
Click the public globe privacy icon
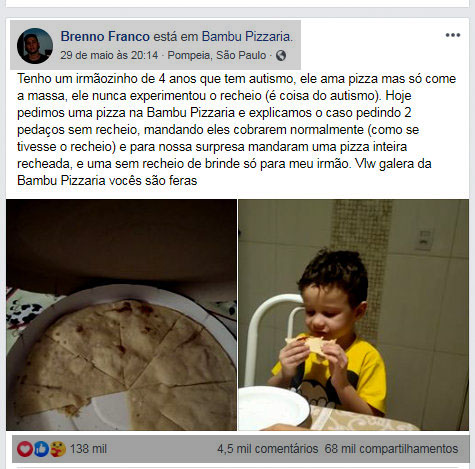tap(281, 55)
